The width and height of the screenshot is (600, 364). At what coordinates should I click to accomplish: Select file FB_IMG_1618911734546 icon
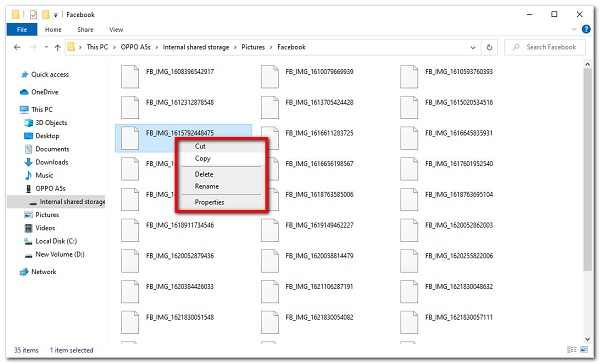pyautogui.click(x=130, y=230)
